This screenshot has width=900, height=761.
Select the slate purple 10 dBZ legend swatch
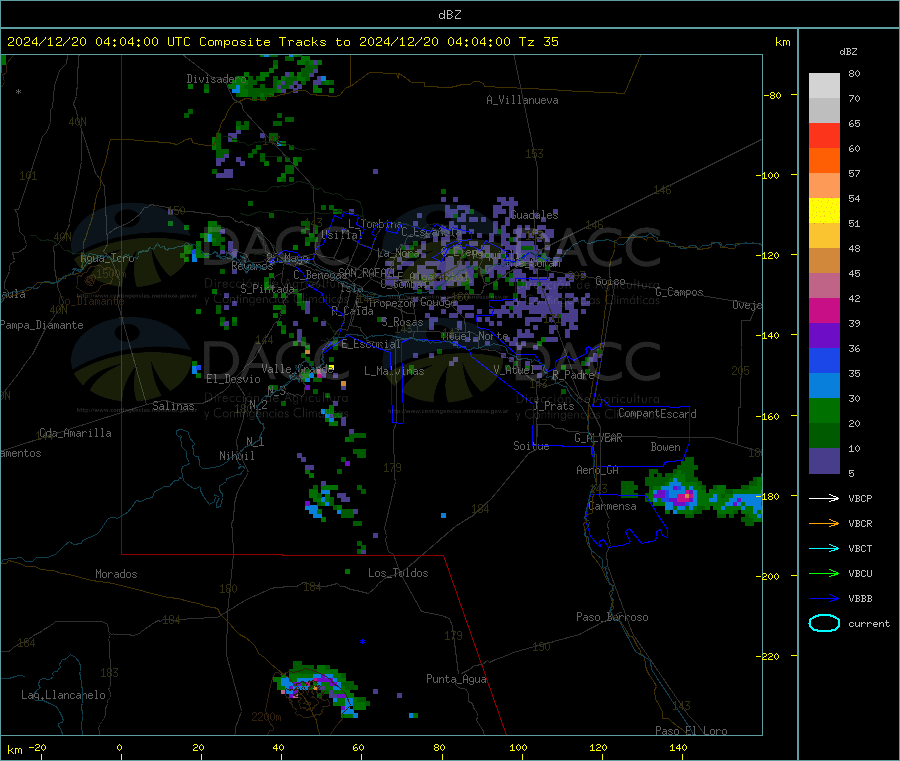click(824, 461)
